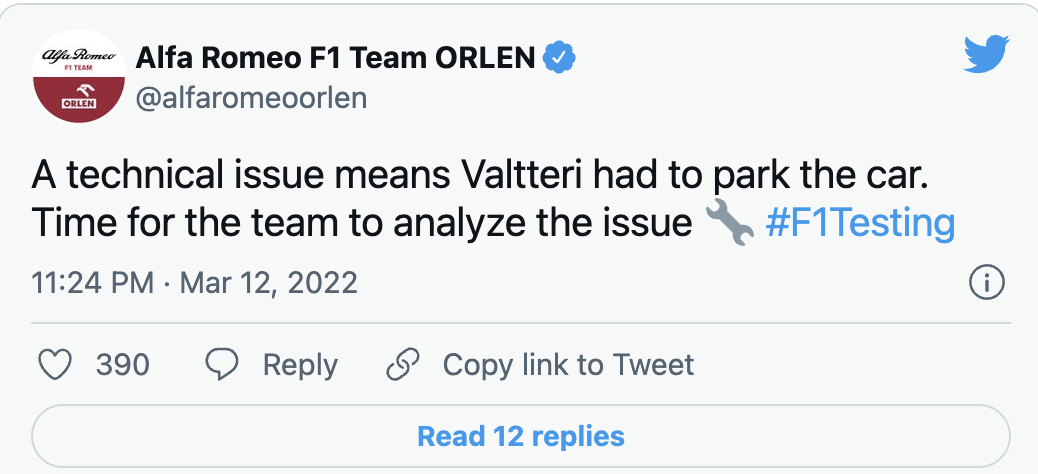Click the tweet text about Valtteri parking
Image resolution: width=1038 pixels, height=474 pixels.
[x=480, y=175]
